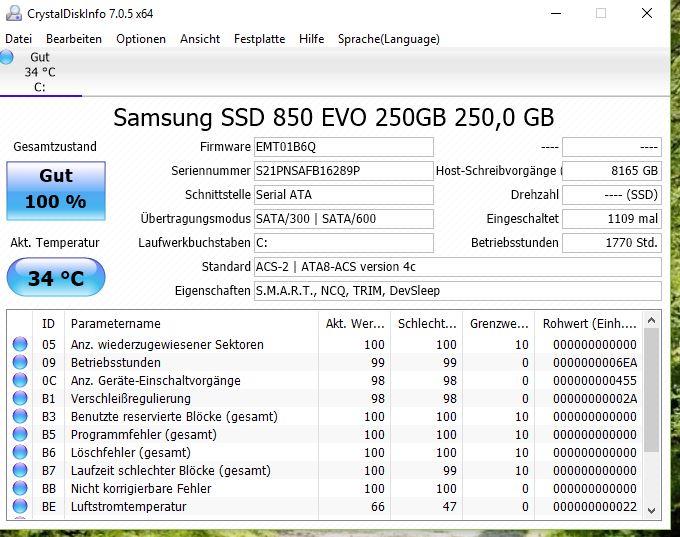
Task: Select row Luftstromtemperatur
Action: pos(325,506)
